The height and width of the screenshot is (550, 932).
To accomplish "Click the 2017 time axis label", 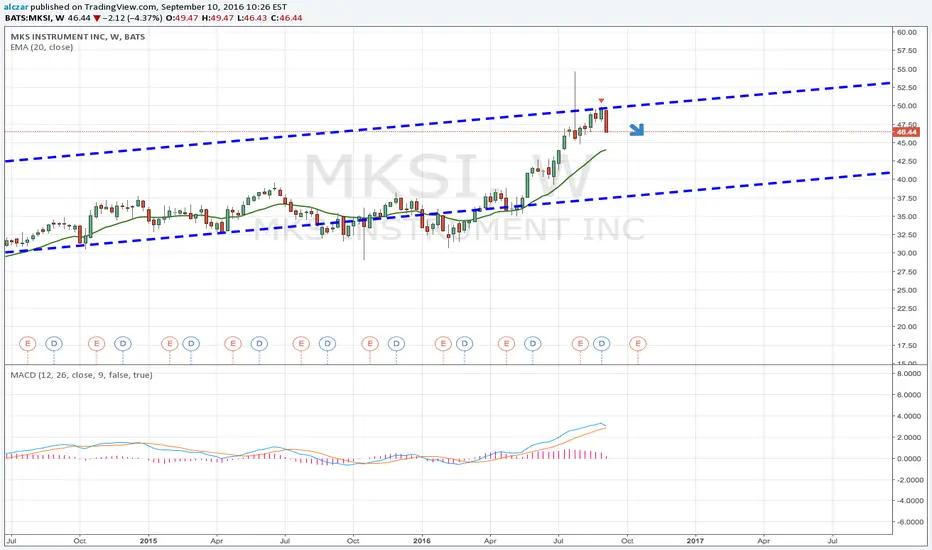I will (x=695, y=541).
